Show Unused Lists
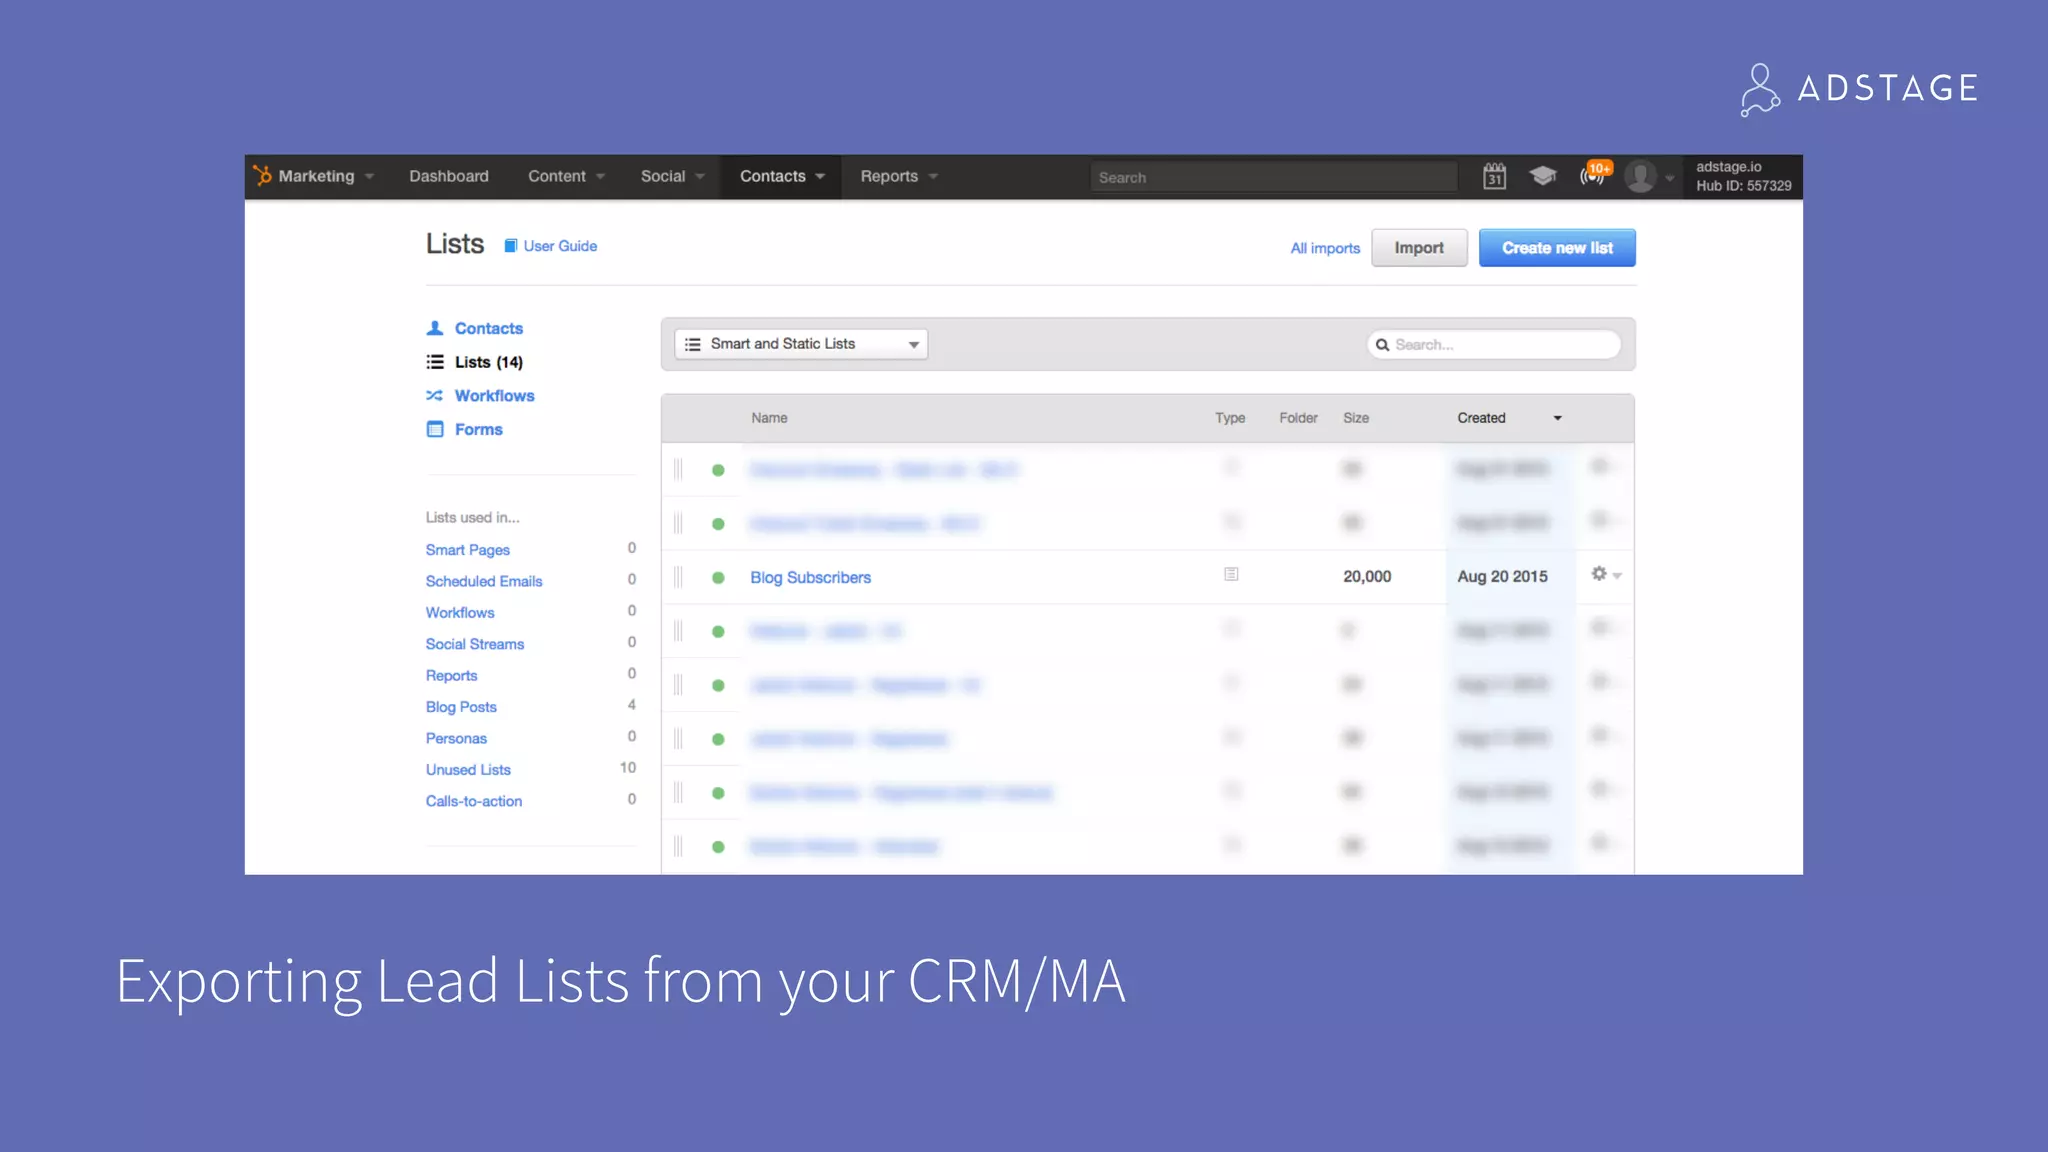This screenshot has height=1152, width=2048. [468, 770]
